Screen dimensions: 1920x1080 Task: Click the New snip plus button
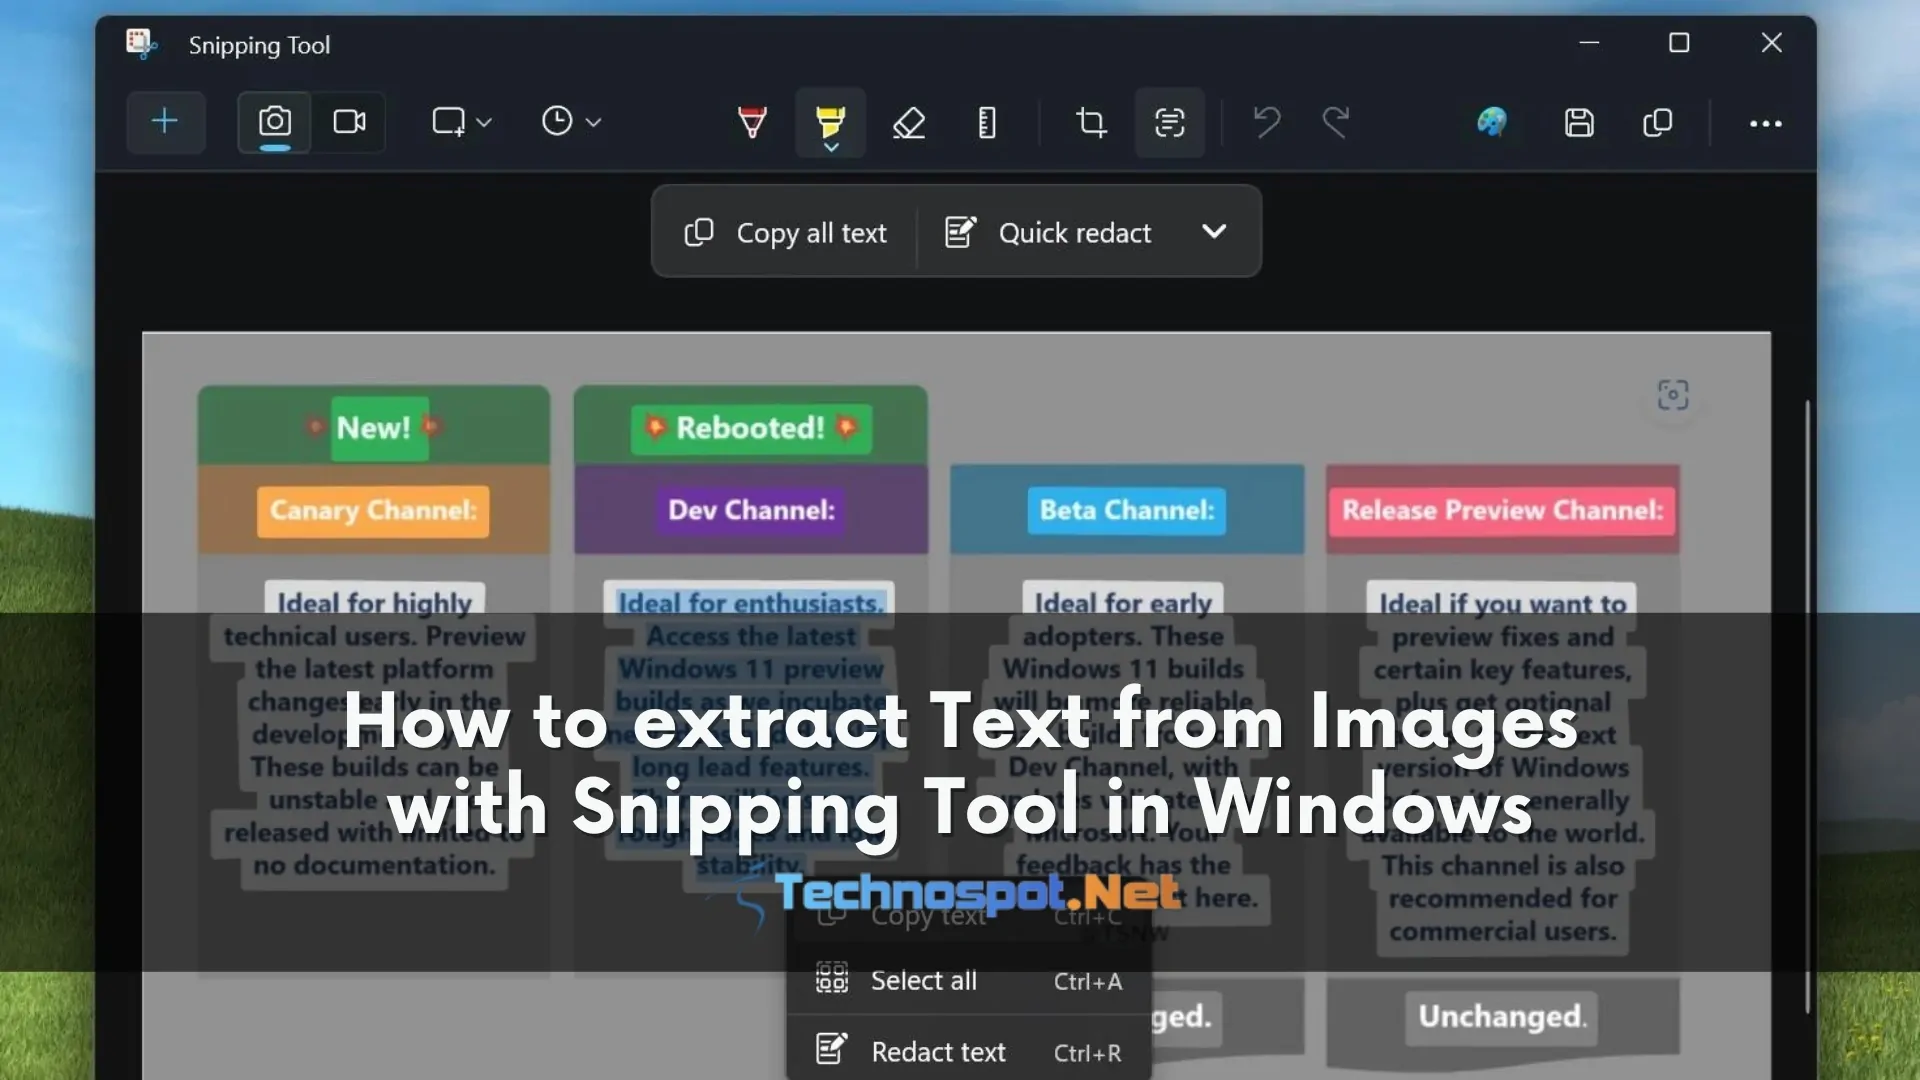165,122
